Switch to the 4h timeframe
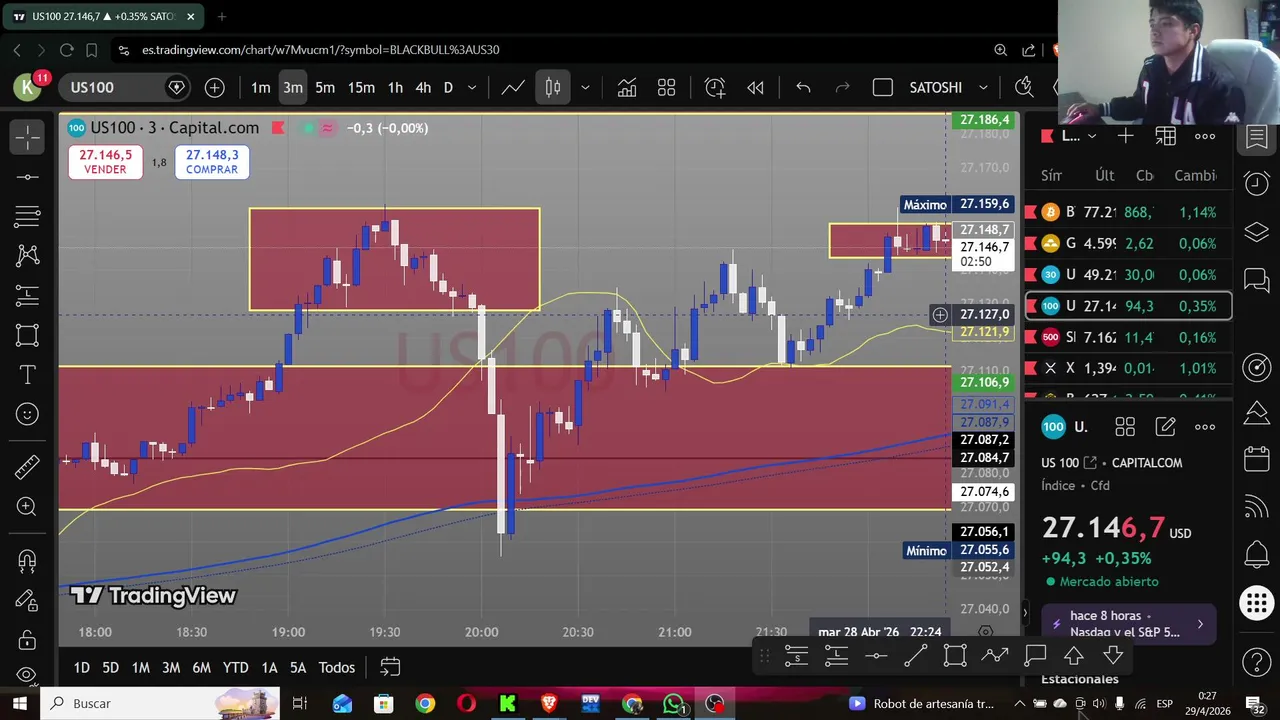The image size is (1280, 720). coord(423,88)
